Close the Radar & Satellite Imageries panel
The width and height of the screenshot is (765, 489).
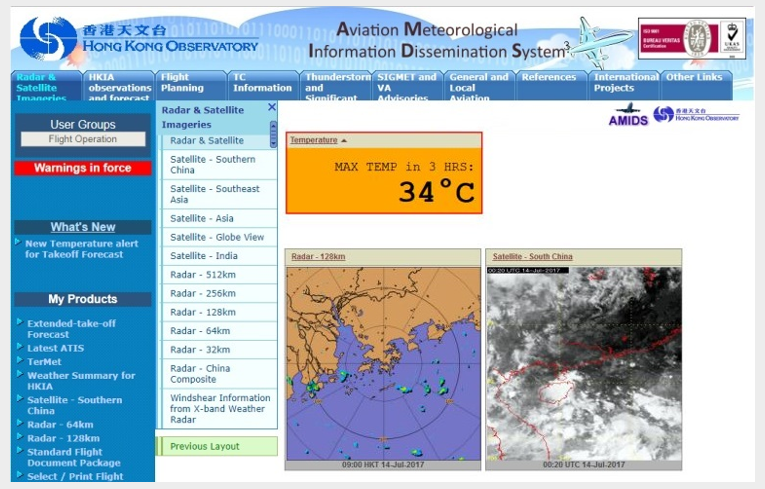tap(272, 107)
